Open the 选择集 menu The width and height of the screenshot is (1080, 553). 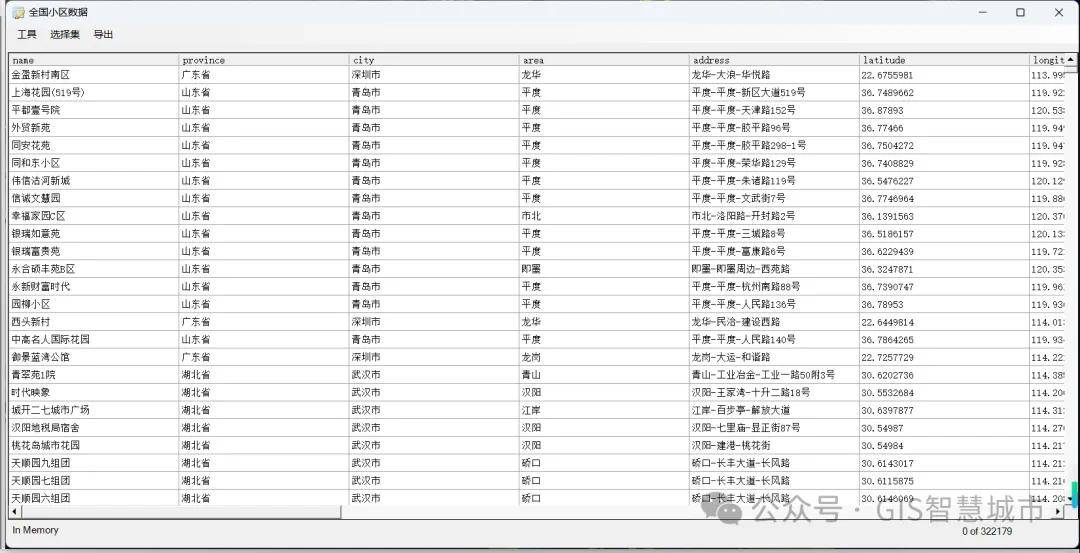(65, 35)
